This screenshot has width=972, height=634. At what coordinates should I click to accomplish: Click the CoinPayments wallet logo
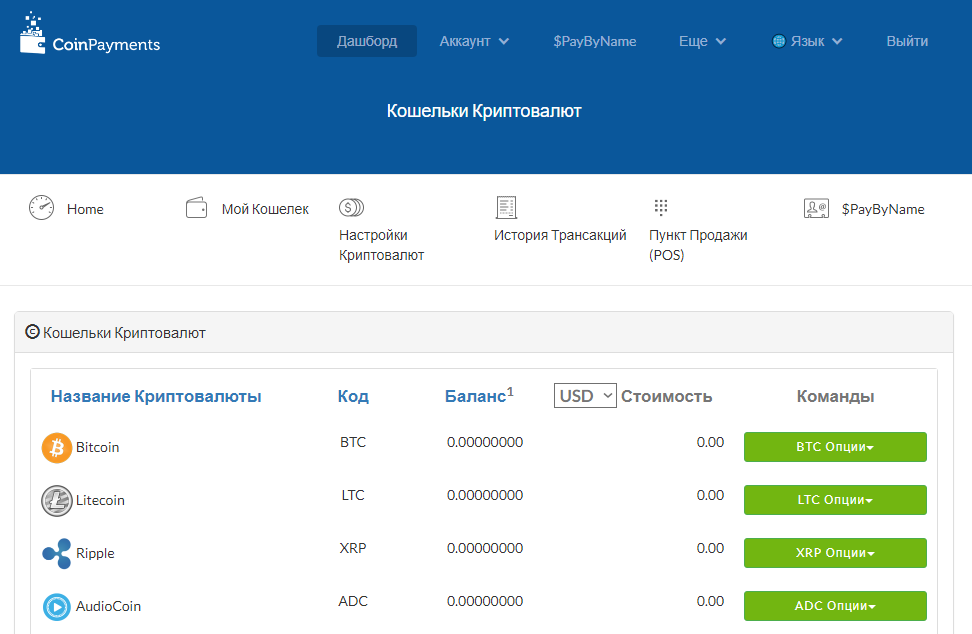pos(90,33)
